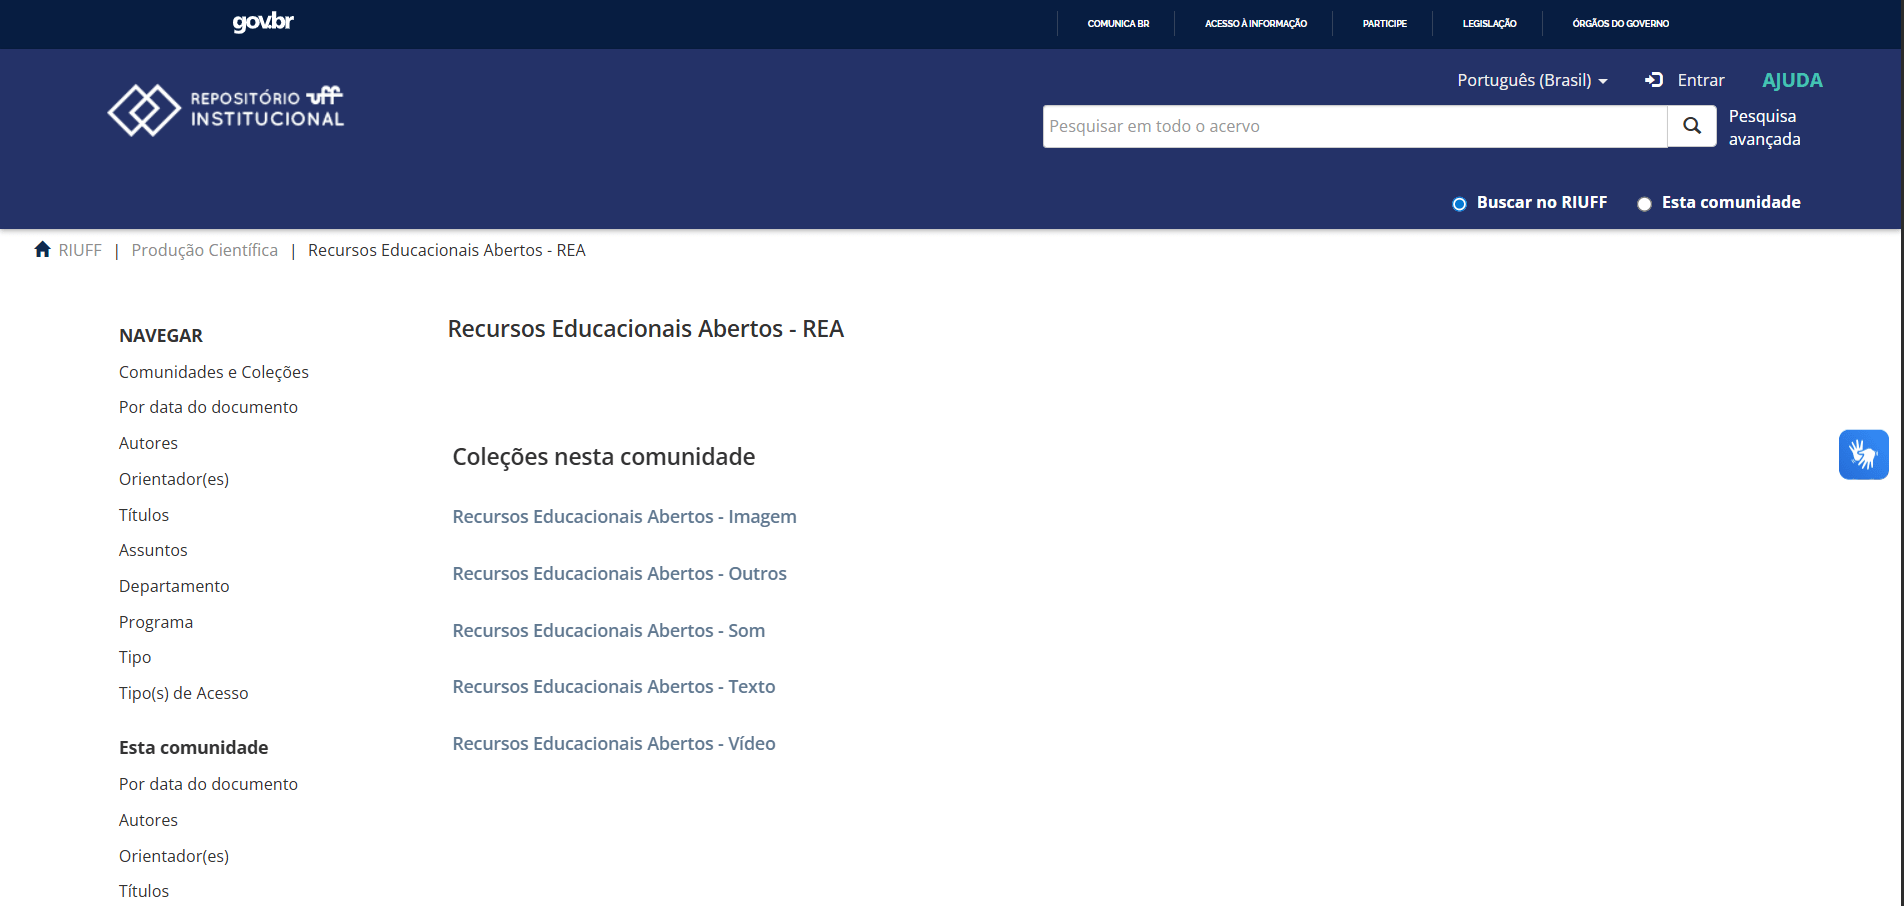This screenshot has width=1904, height=906.
Task: Open Recursos Educacionais Abertos - Vídeo collection
Action: pyautogui.click(x=614, y=744)
